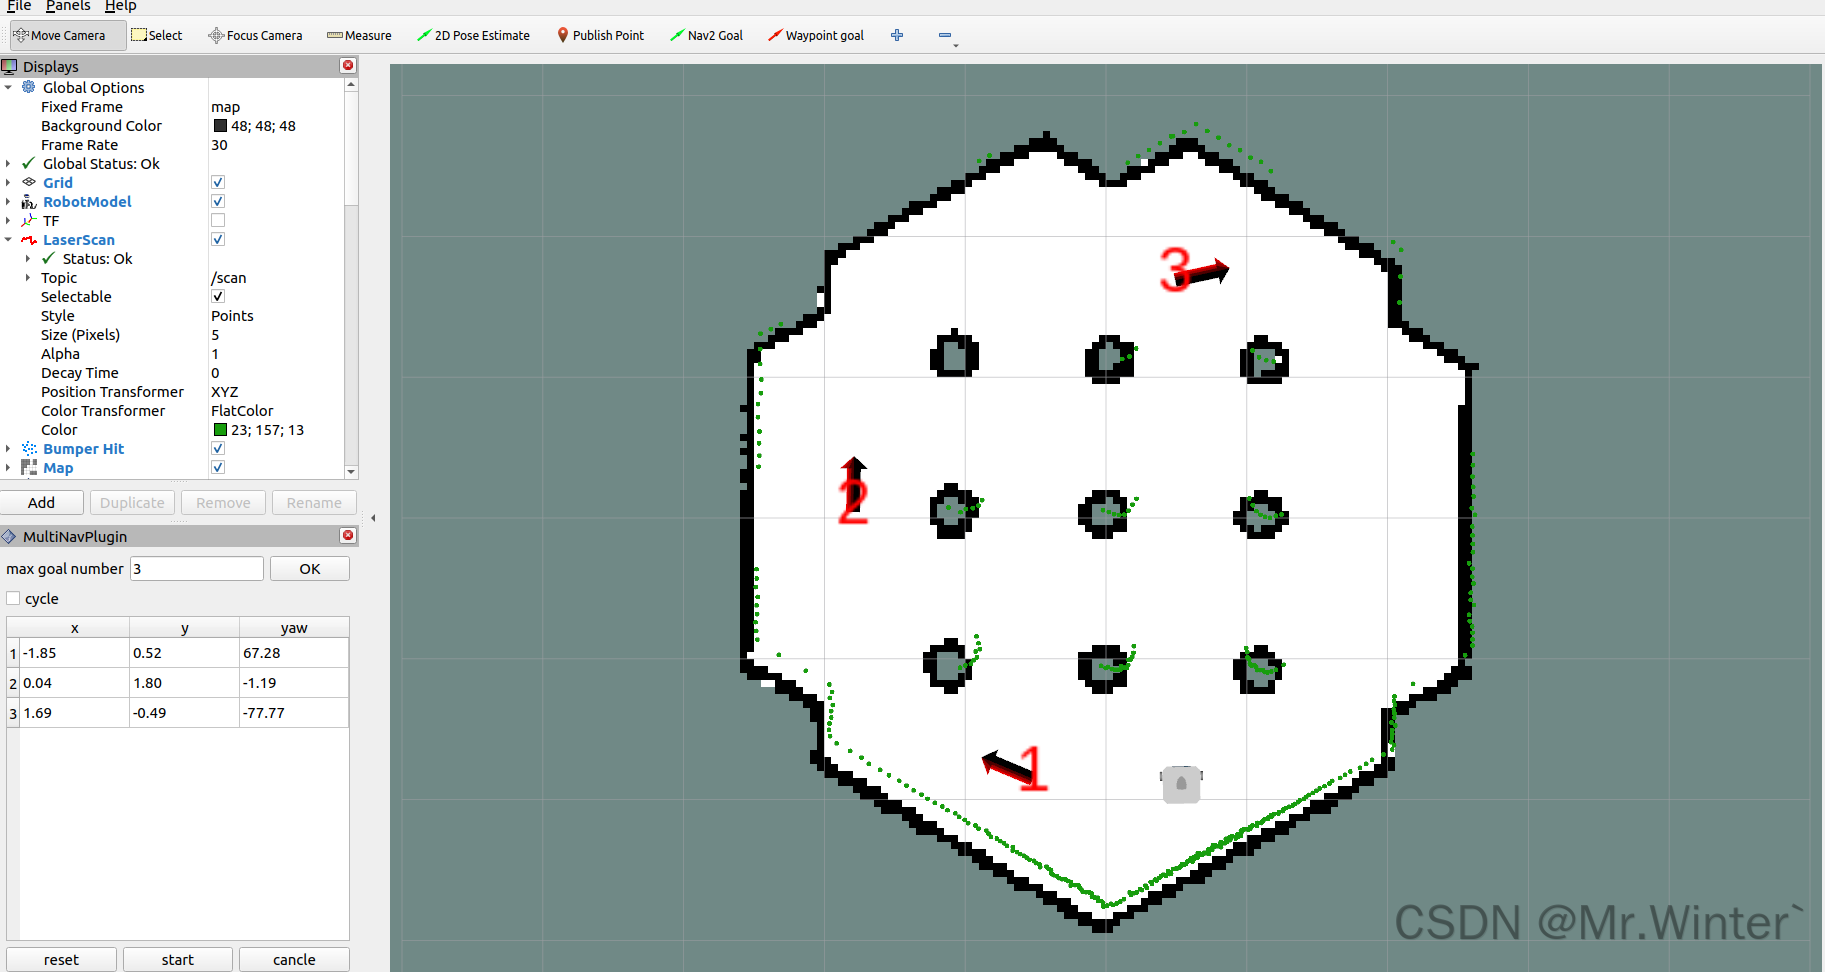This screenshot has width=1825, height=972.
Task: Click the LaserScan display icon
Action: pos(29,239)
